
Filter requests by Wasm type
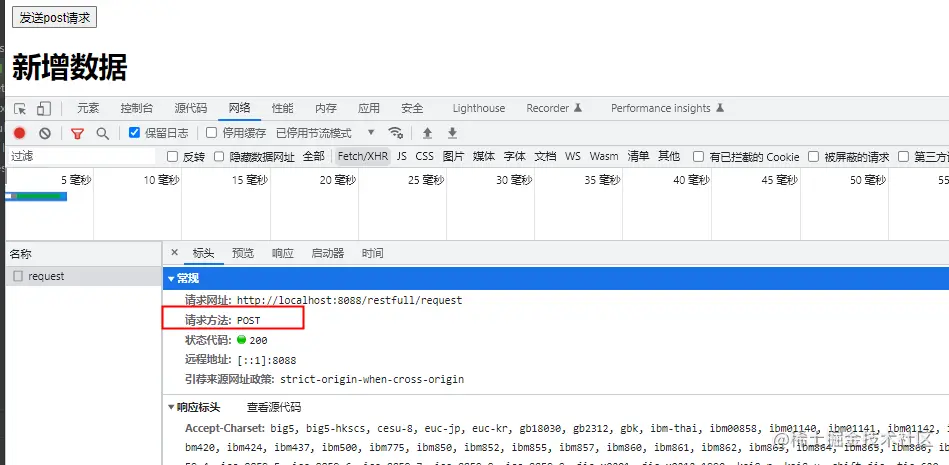click(x=604, y=156)
